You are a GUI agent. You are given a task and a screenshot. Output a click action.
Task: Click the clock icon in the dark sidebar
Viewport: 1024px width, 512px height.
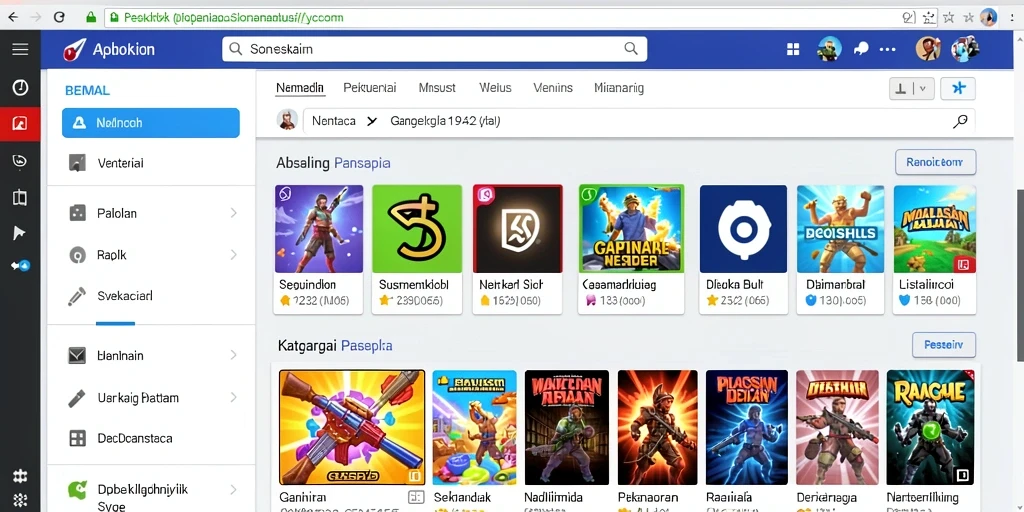pyautogui.click(x=20, y=87)
